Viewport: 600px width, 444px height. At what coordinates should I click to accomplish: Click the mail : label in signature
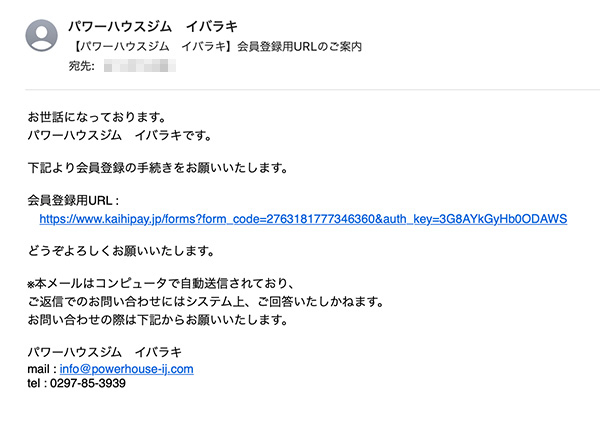[x=42, y=369]
